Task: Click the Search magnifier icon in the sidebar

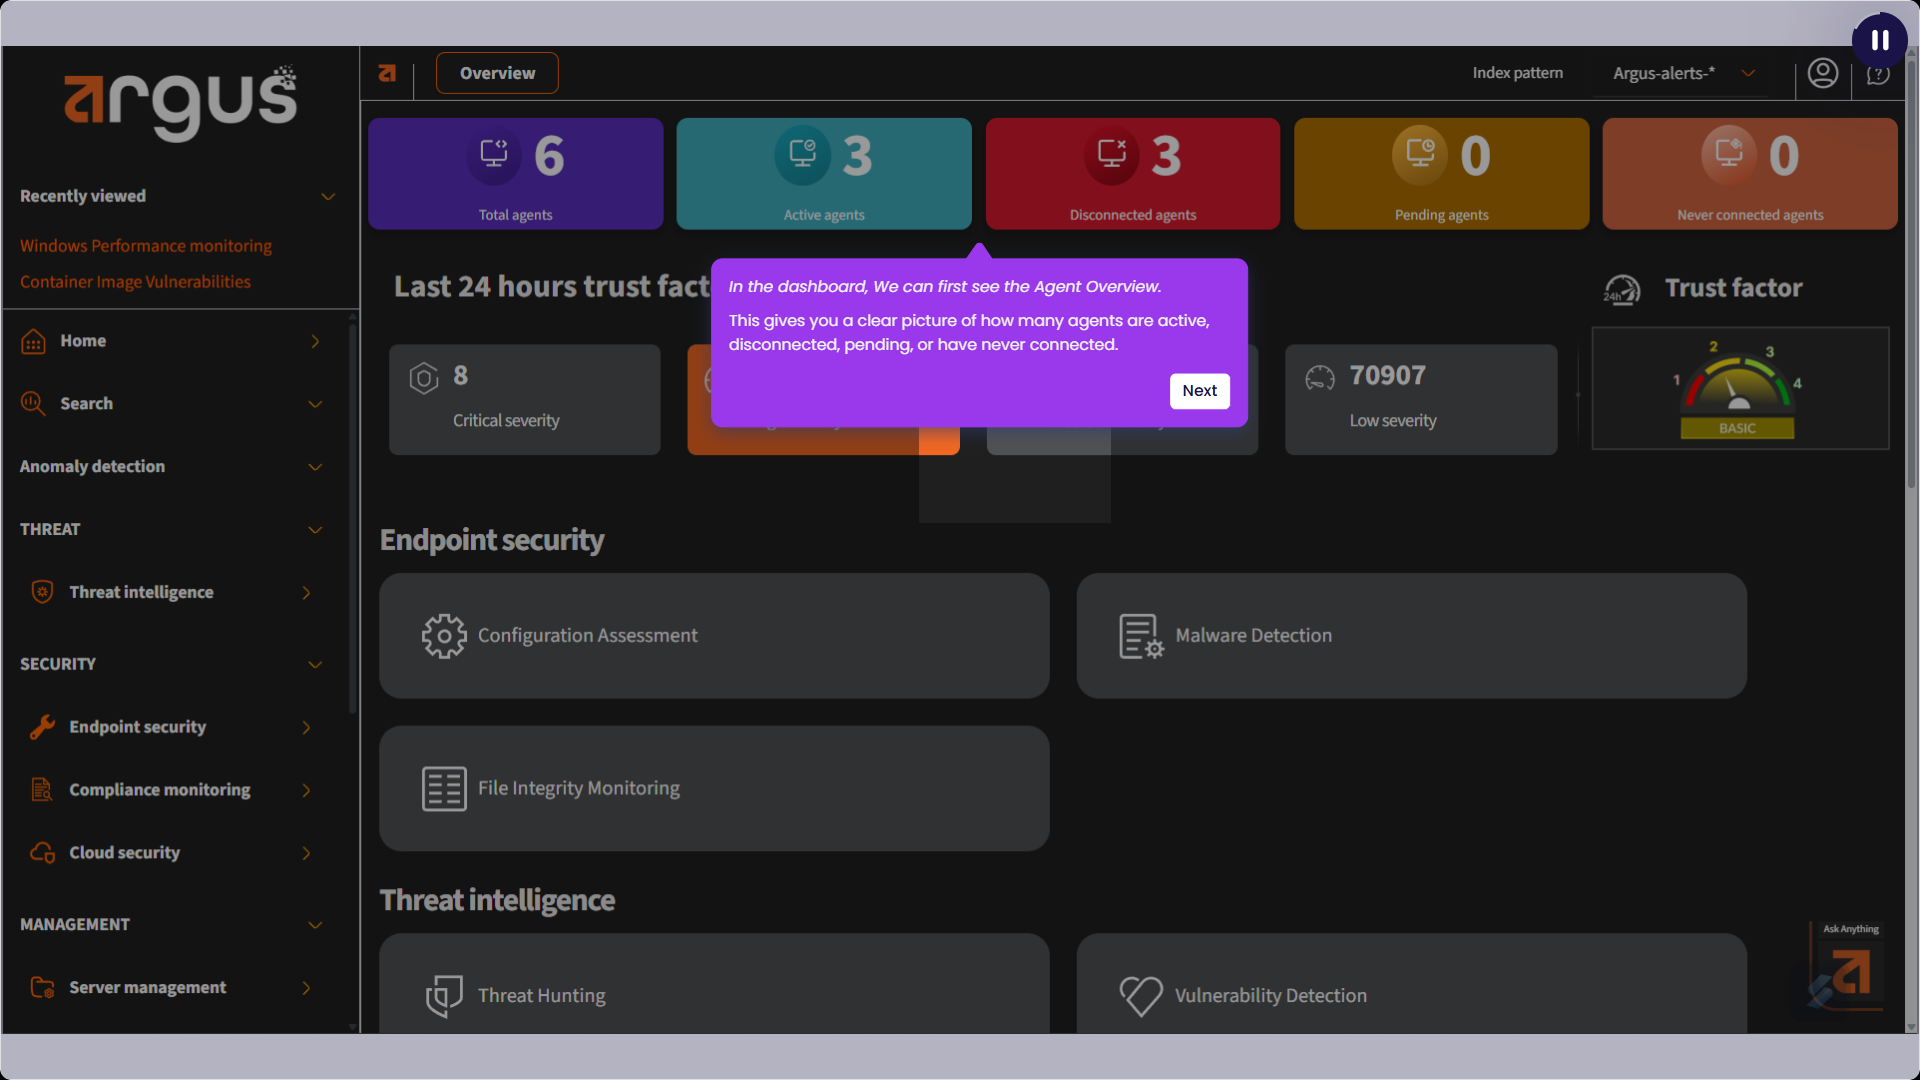Action: point(33,404)
